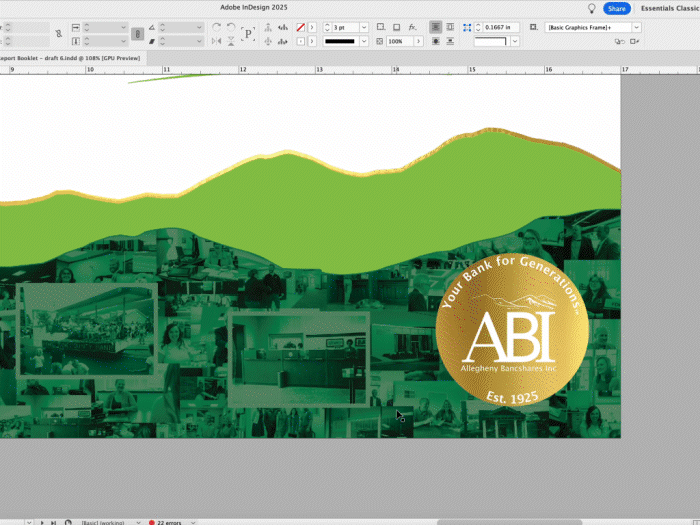Click the object style icon
The image size is (700, 525).
[x=533, y=27]
